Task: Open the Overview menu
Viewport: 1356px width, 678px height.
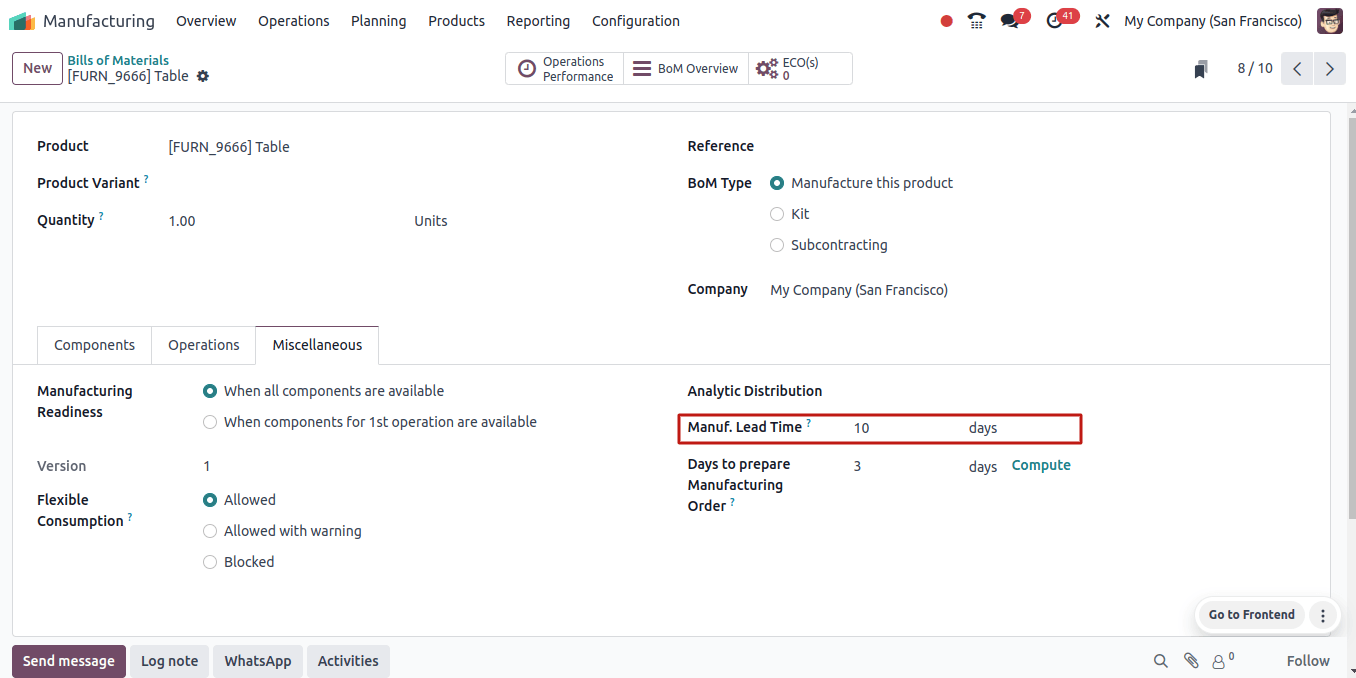Action: [x=206, y=21]
